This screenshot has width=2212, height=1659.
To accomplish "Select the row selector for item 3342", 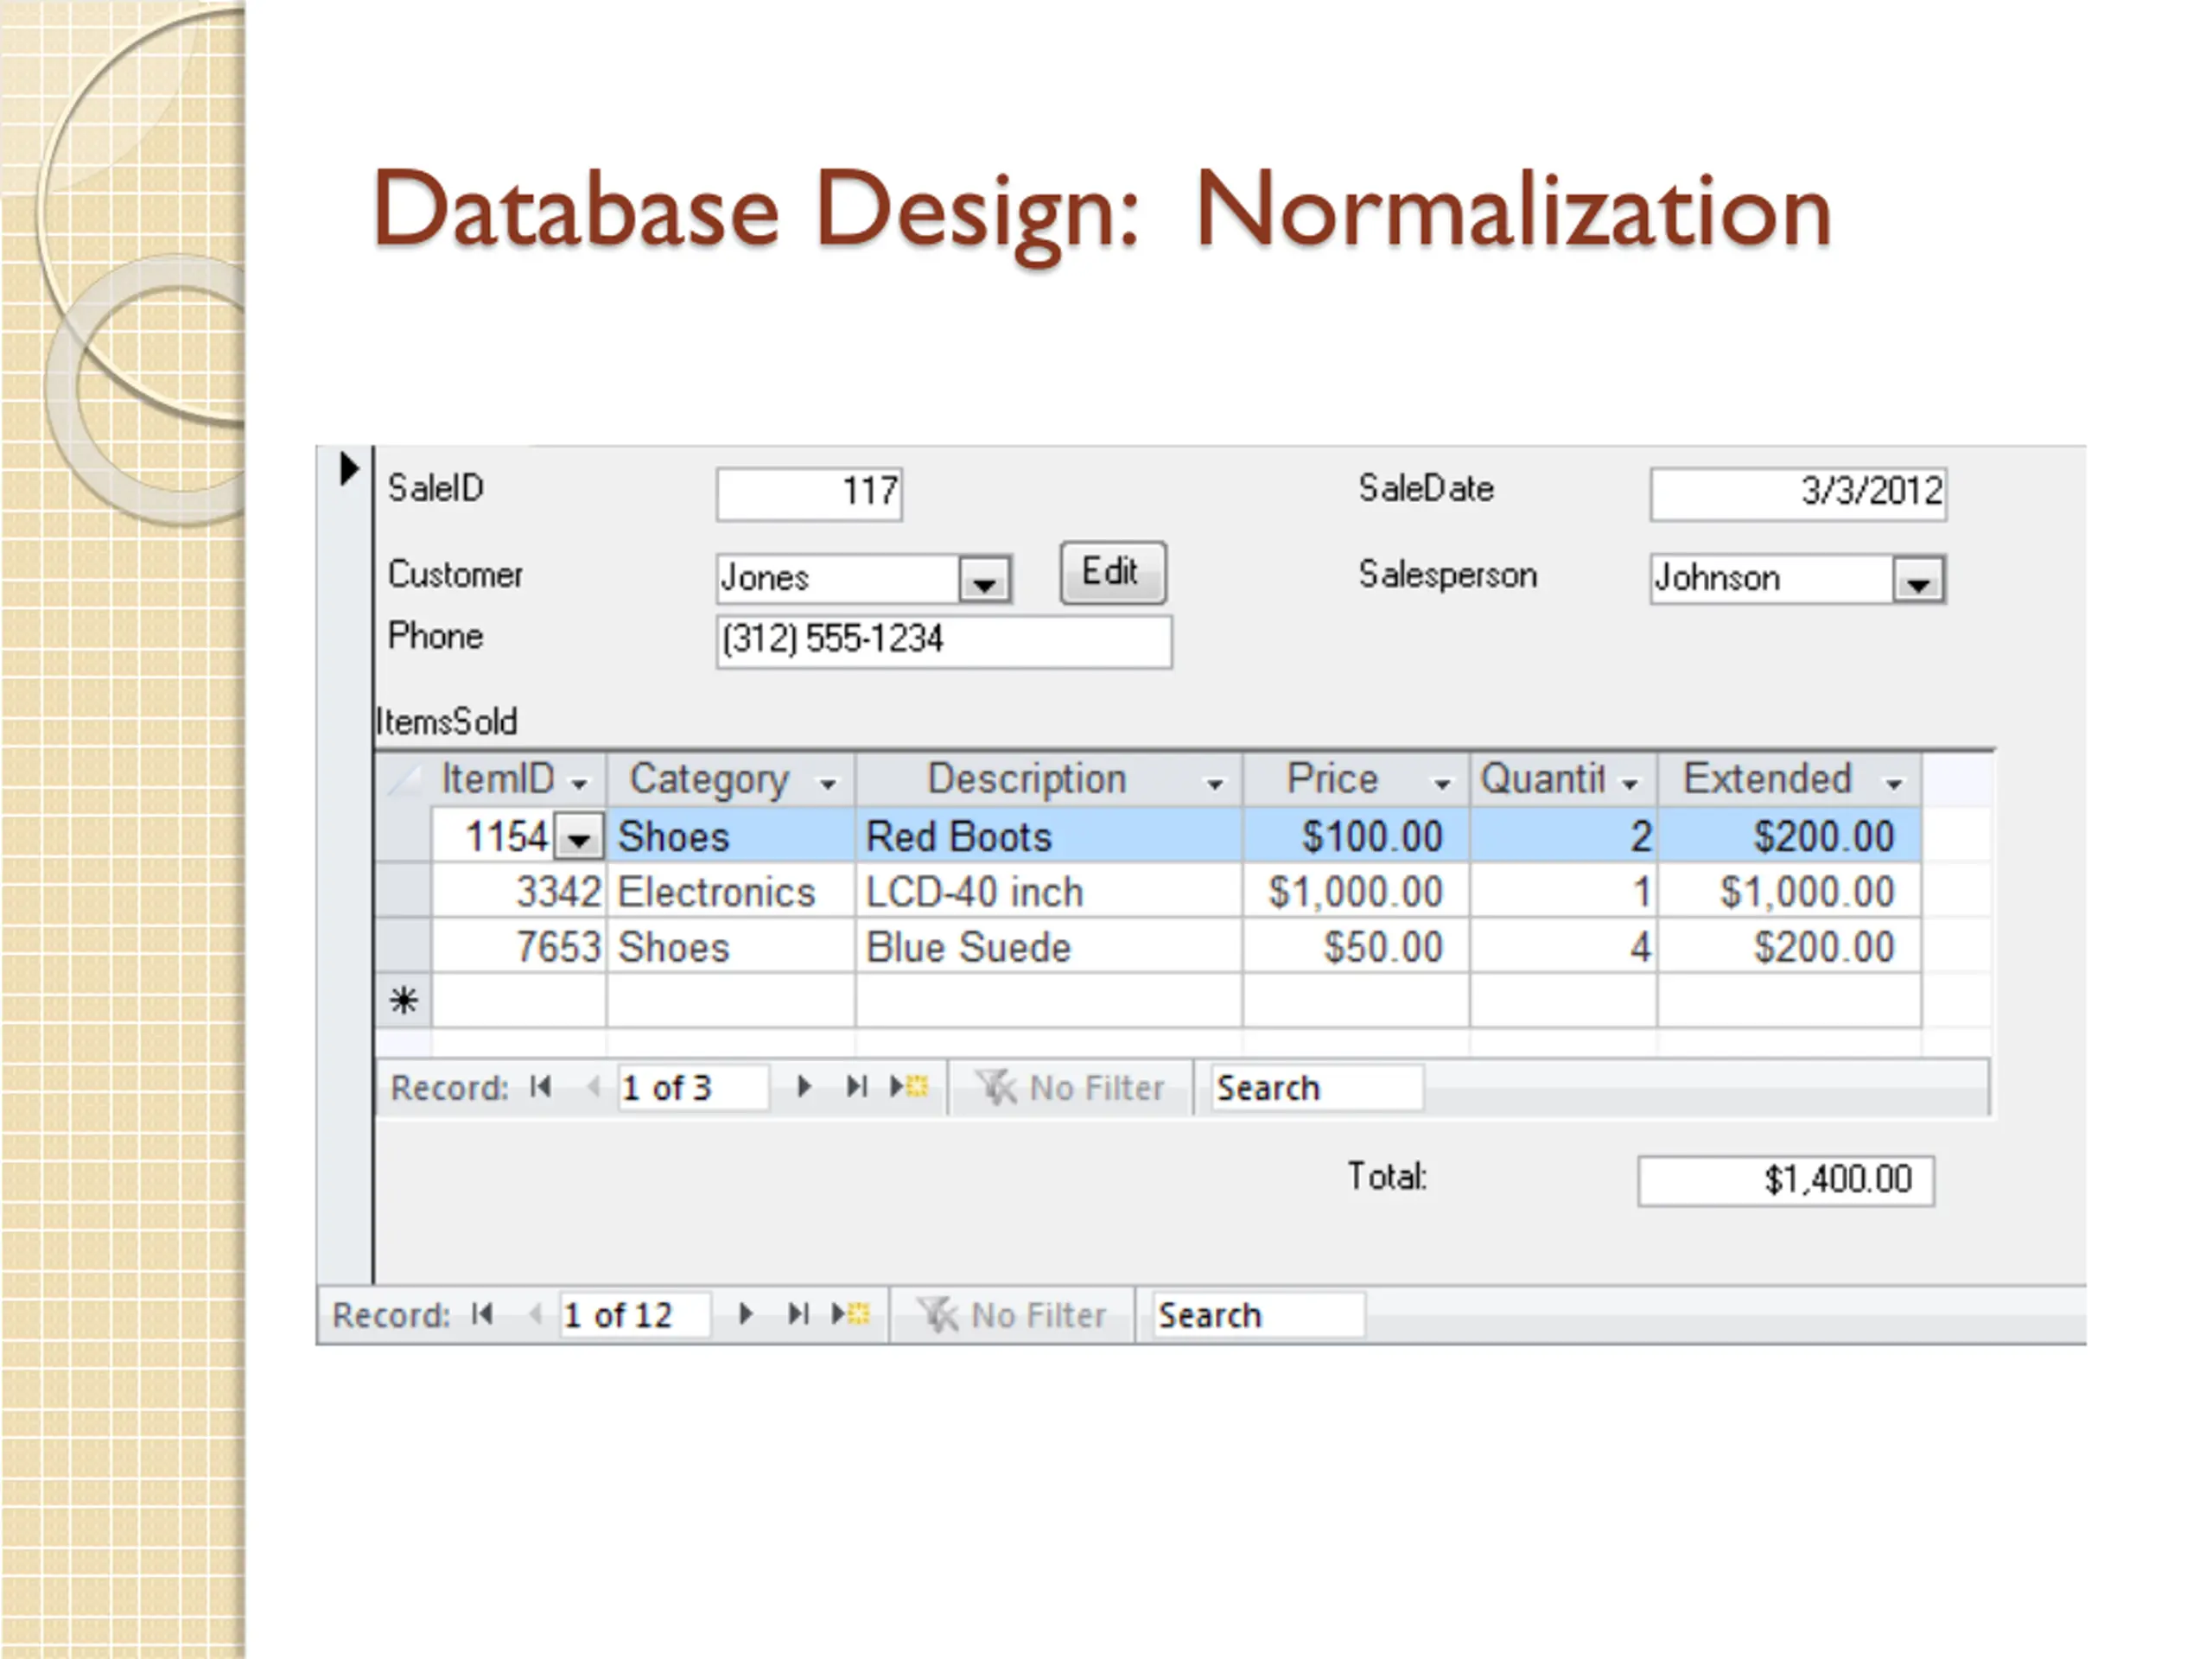I will (x=404, y=890).
